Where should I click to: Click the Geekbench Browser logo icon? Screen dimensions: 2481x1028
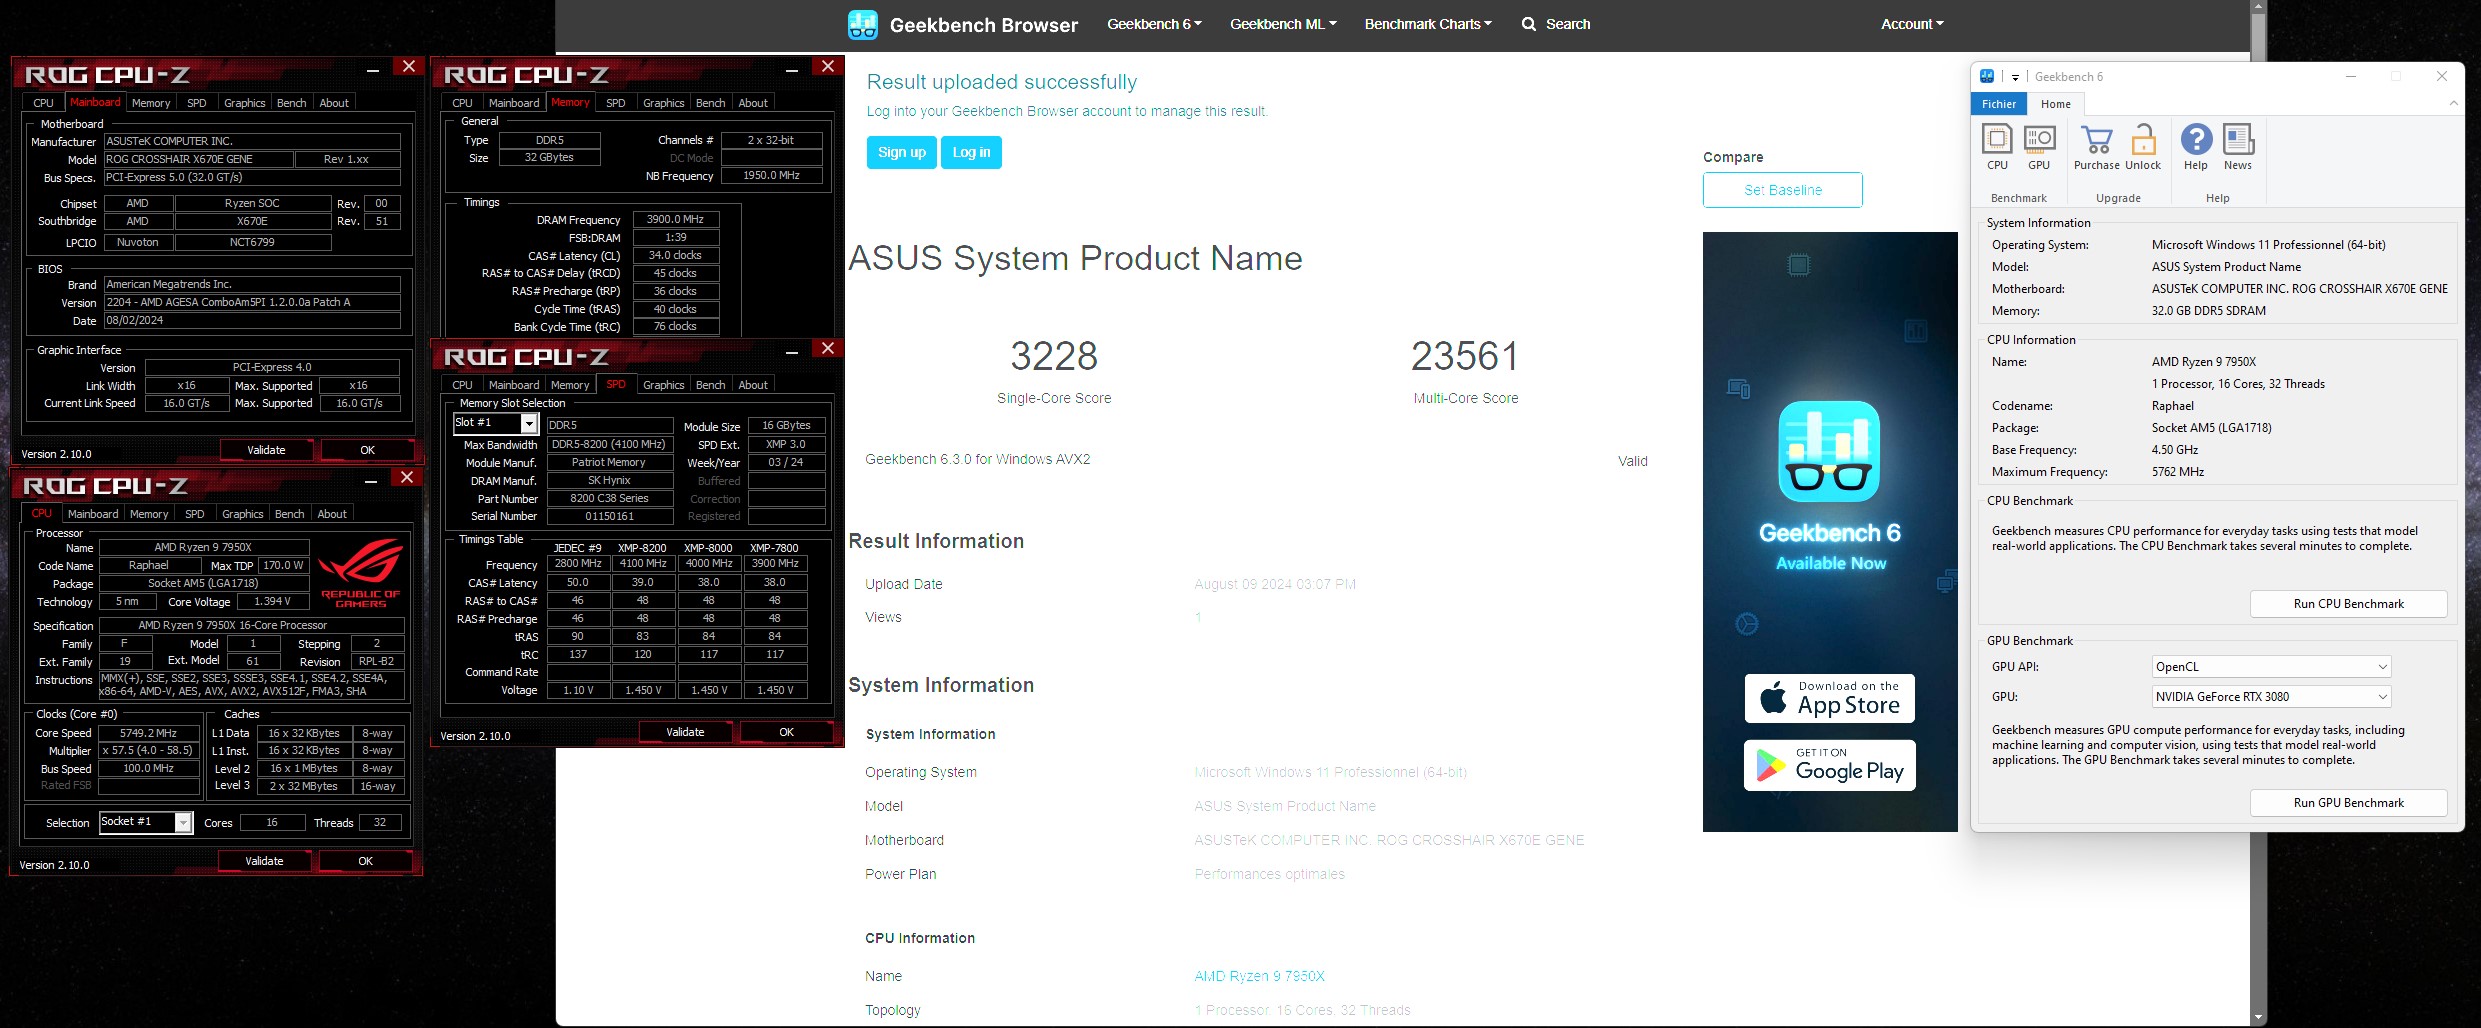point(862,24)
